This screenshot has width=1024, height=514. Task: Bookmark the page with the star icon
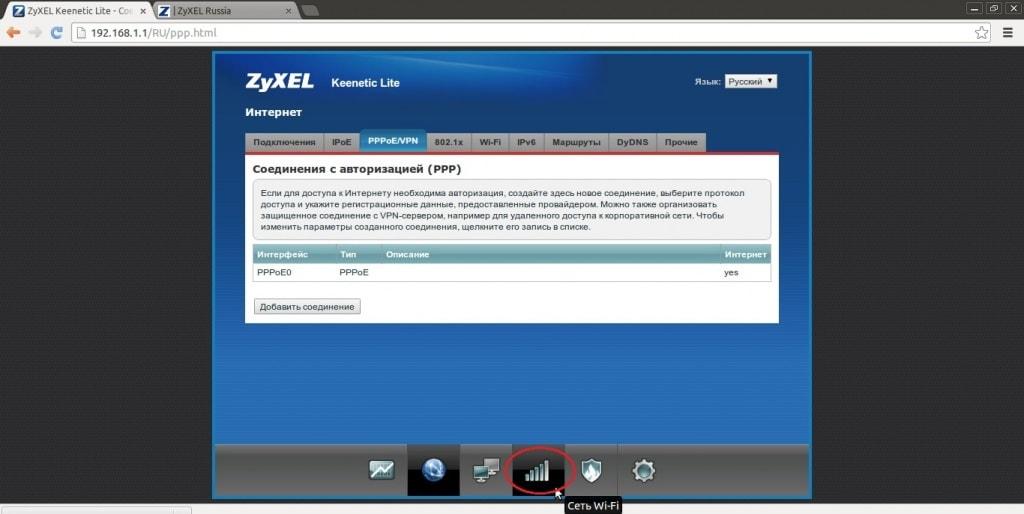981,33
